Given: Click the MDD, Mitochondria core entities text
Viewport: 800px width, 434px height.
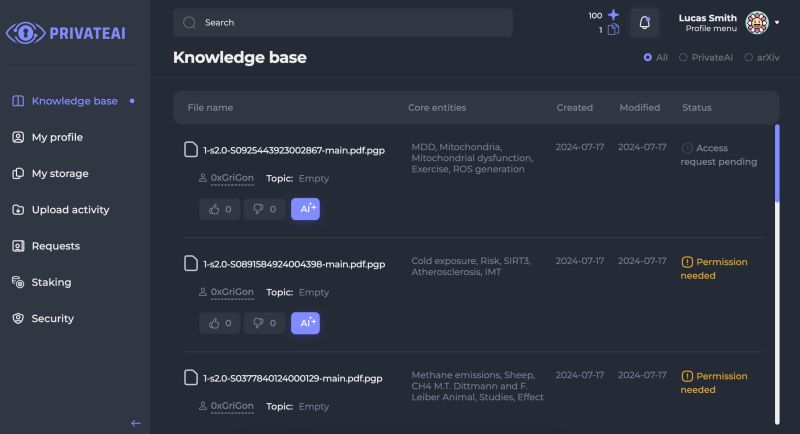Looking at the screenshot, I should 472,158.
